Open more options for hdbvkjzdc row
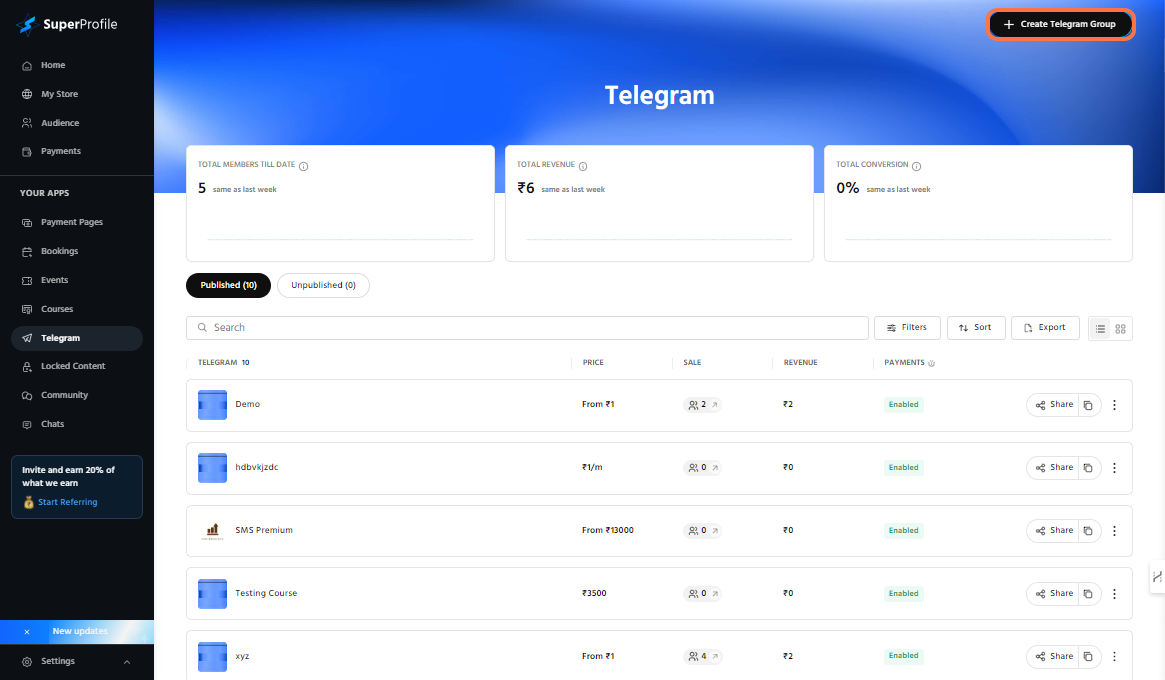 point(1114,468)
